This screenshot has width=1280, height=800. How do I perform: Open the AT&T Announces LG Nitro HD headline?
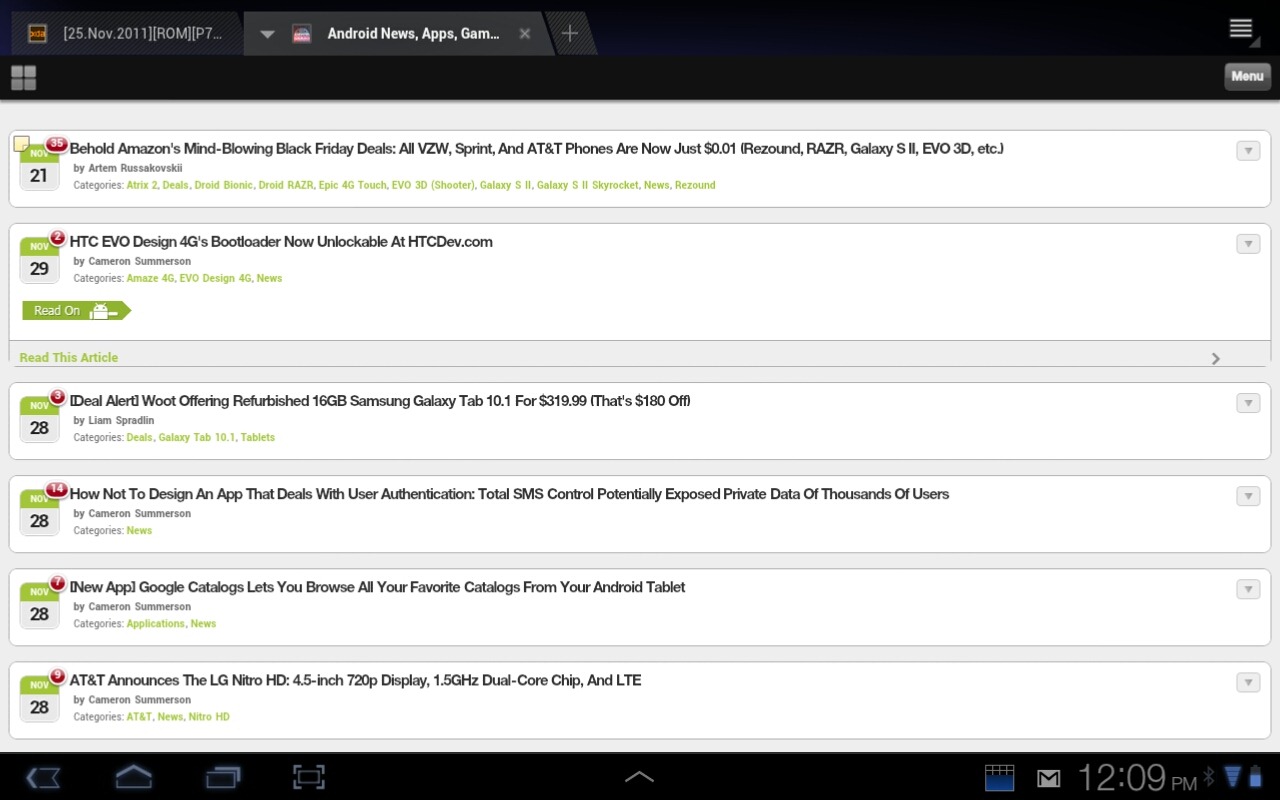pos(355,680)
